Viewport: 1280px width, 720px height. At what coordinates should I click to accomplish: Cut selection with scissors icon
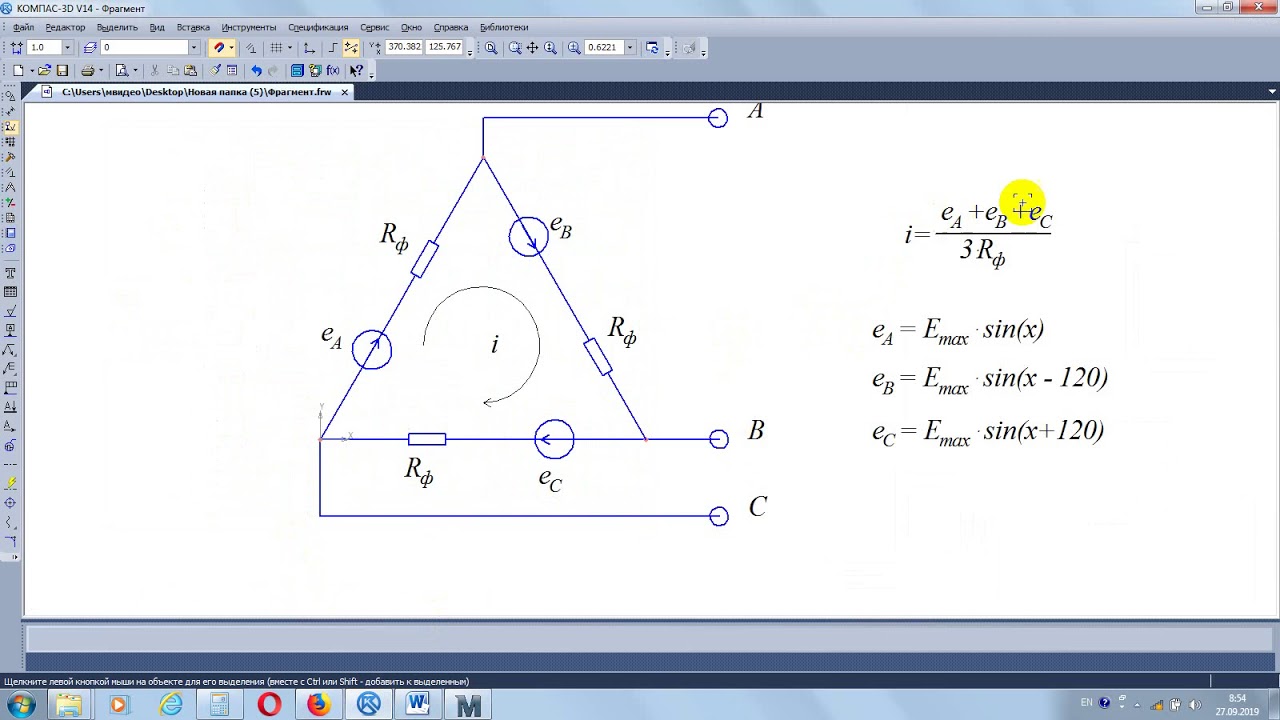click(x=156, y=71)
